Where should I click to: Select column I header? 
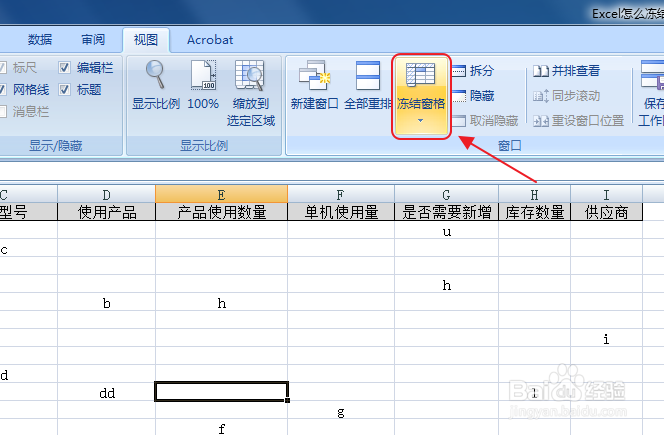click(606, 194)
